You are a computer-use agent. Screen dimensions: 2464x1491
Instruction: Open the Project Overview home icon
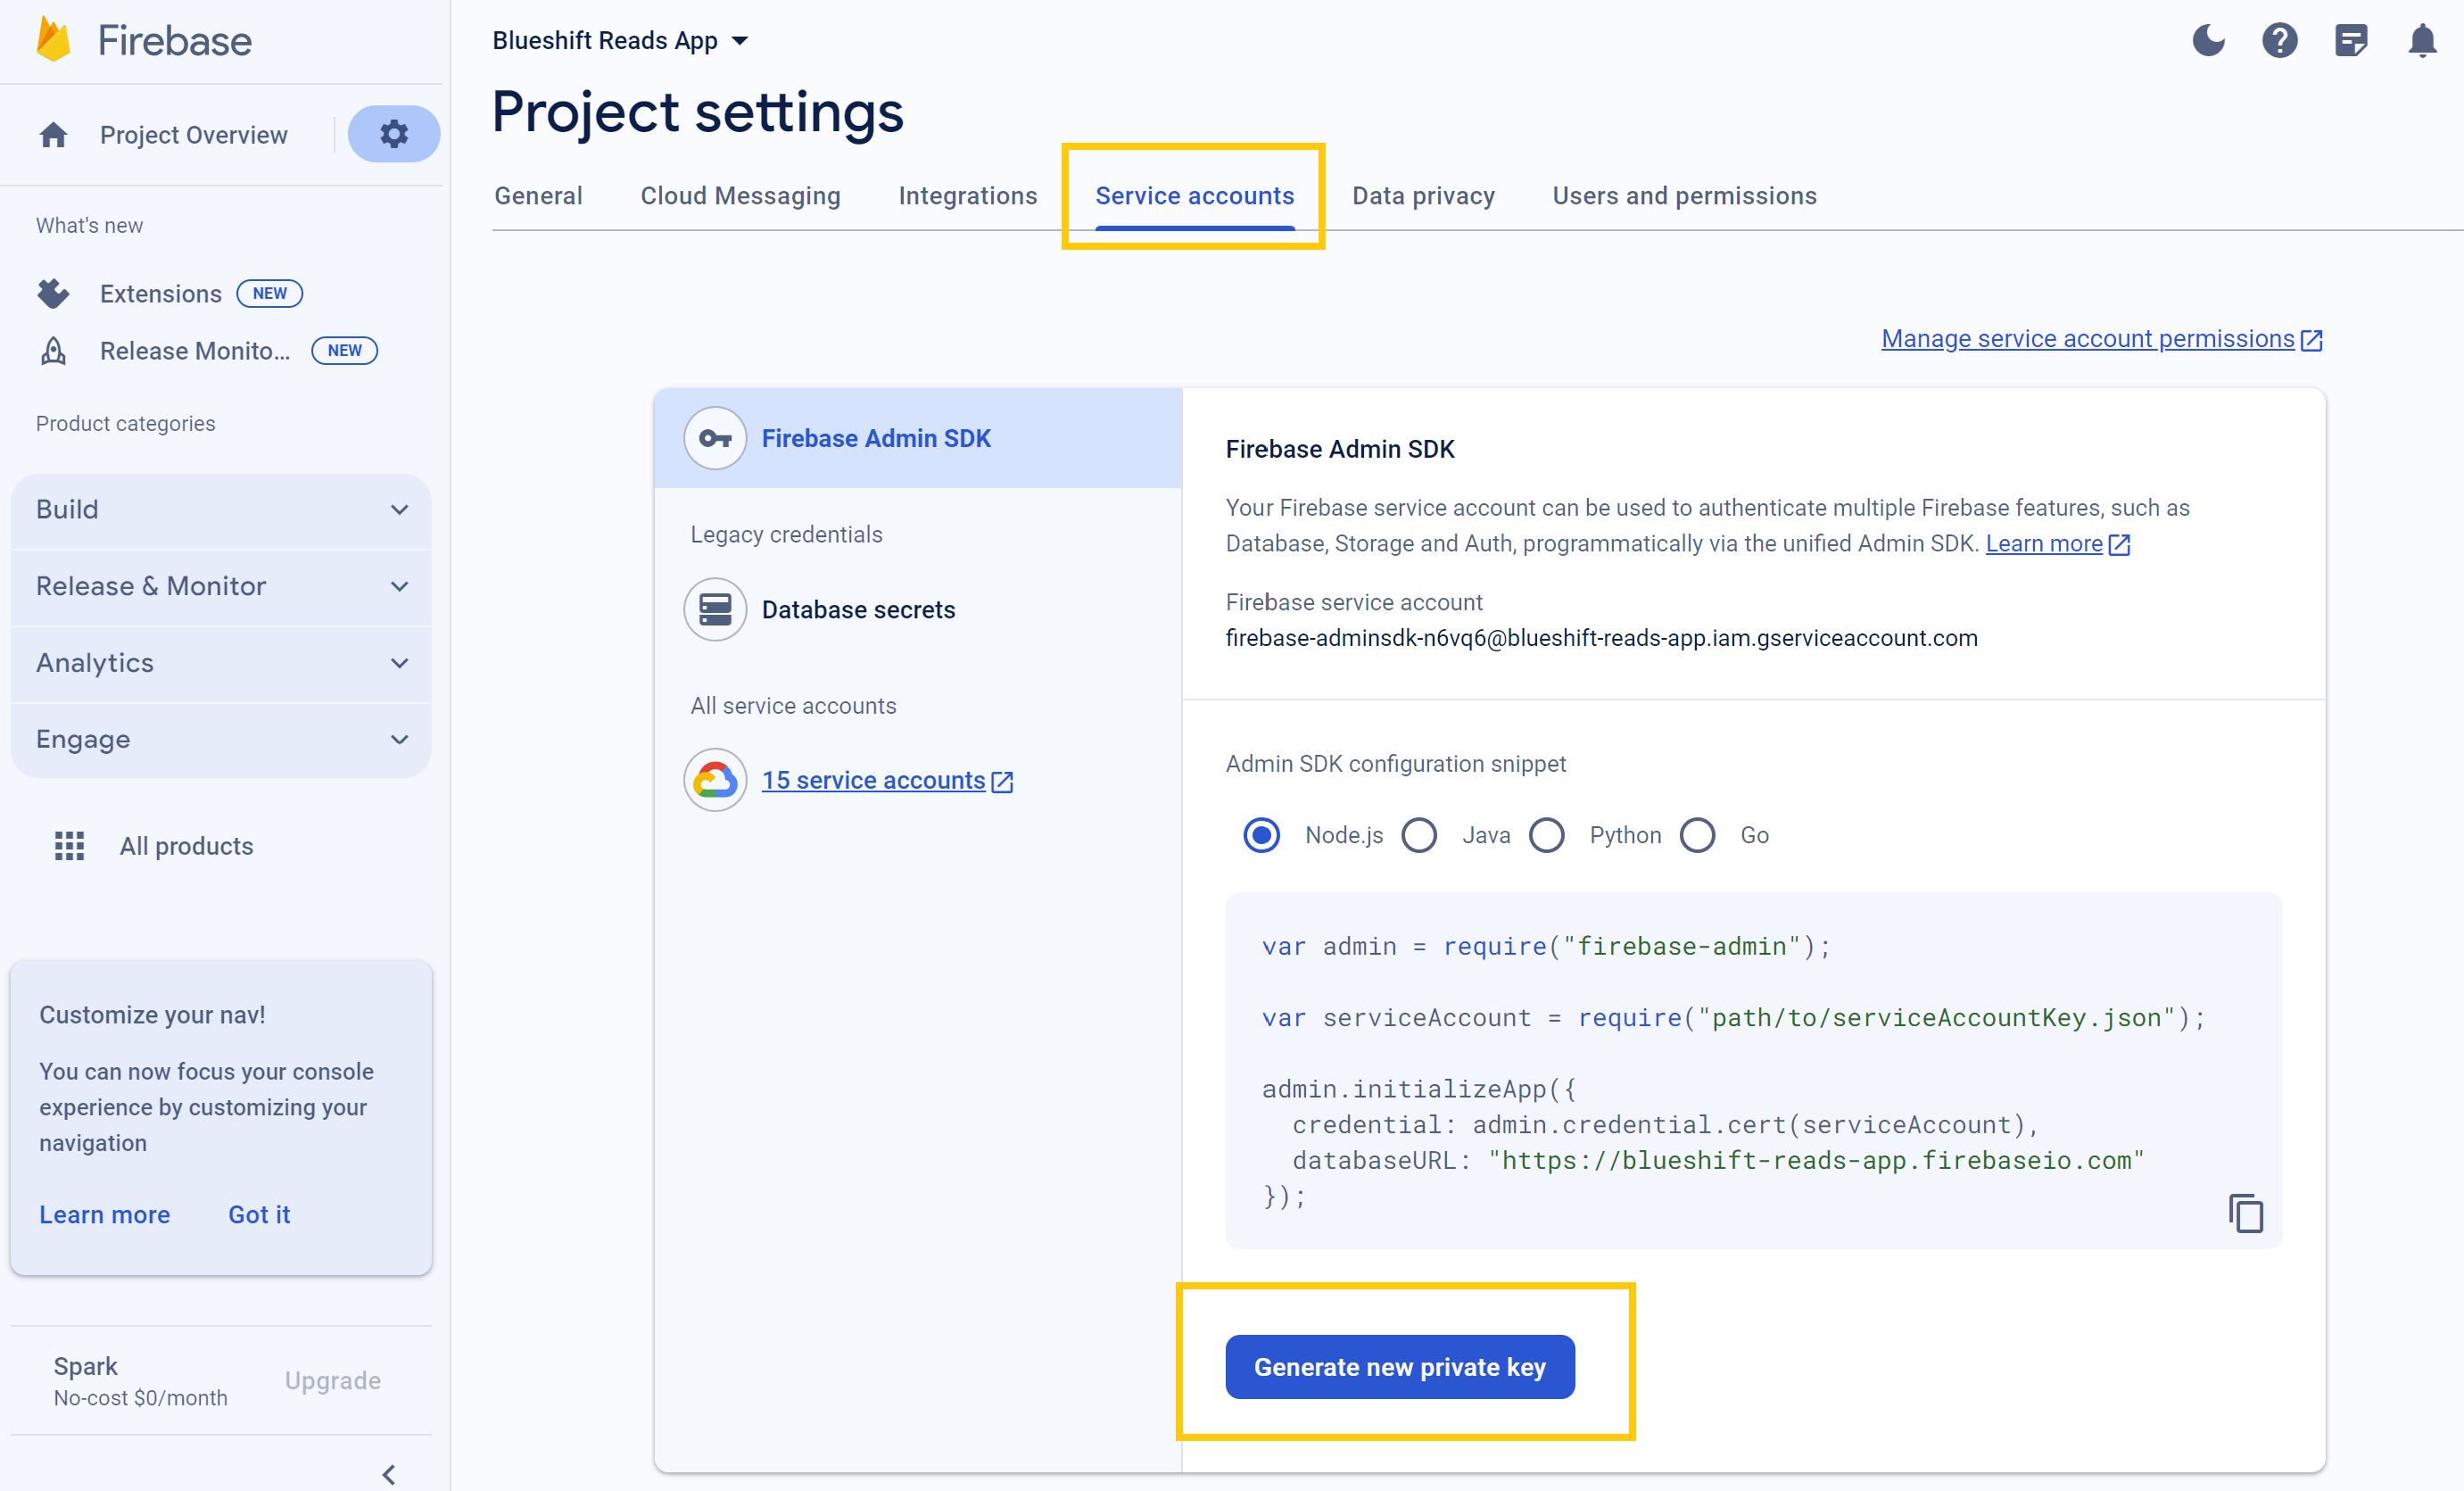click(54, 135)
